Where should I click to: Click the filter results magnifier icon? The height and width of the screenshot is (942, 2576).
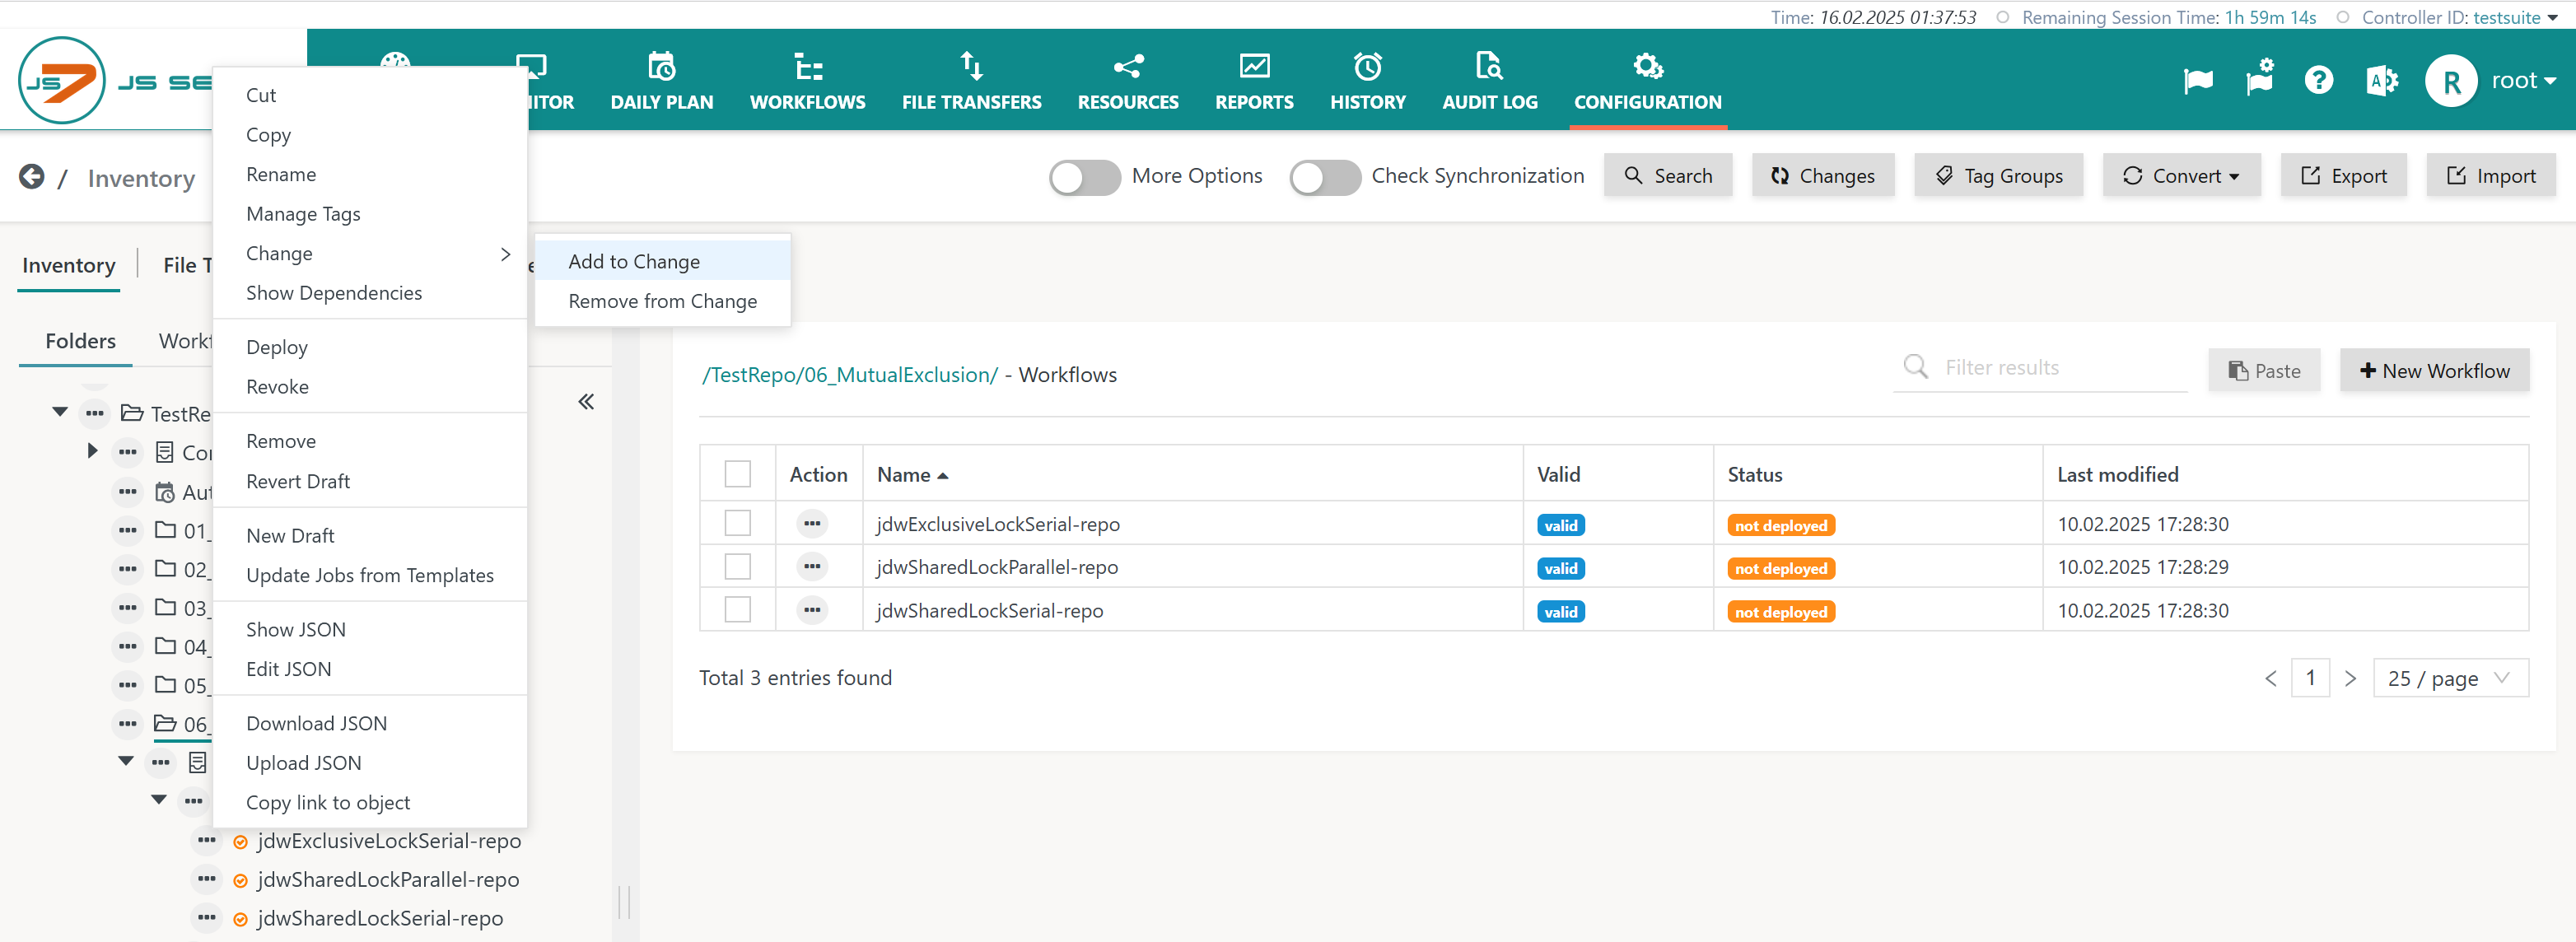[x=1915, y=367]
